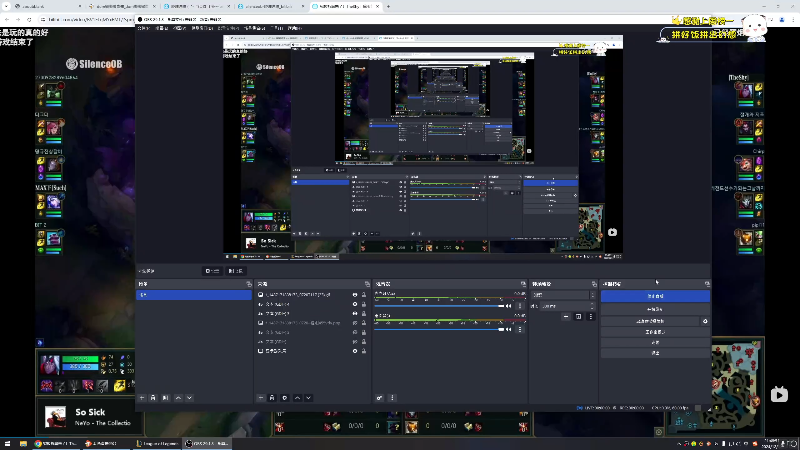This screenshot has height=450, width=800.
Task: Open the Tools menu in OBS
Action: pos(277,28)
